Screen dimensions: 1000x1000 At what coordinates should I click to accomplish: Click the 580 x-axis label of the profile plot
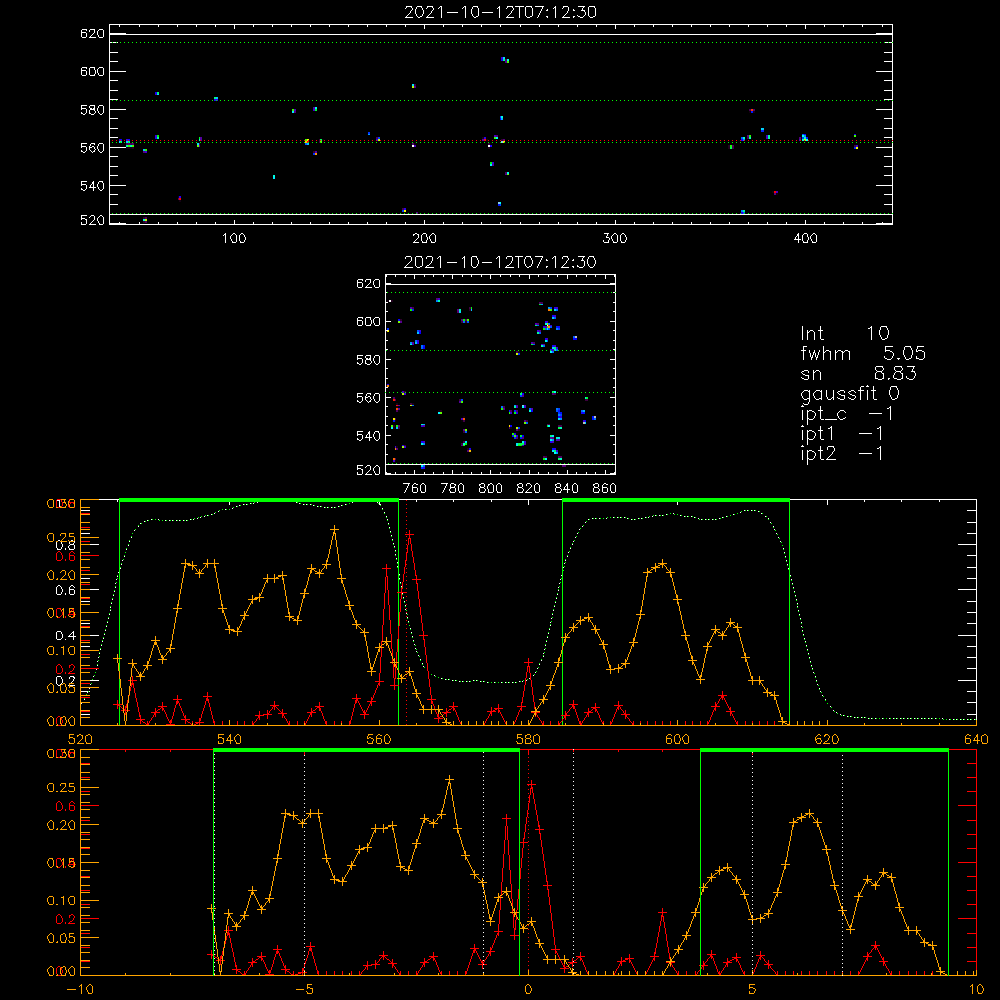click(528, 739)
